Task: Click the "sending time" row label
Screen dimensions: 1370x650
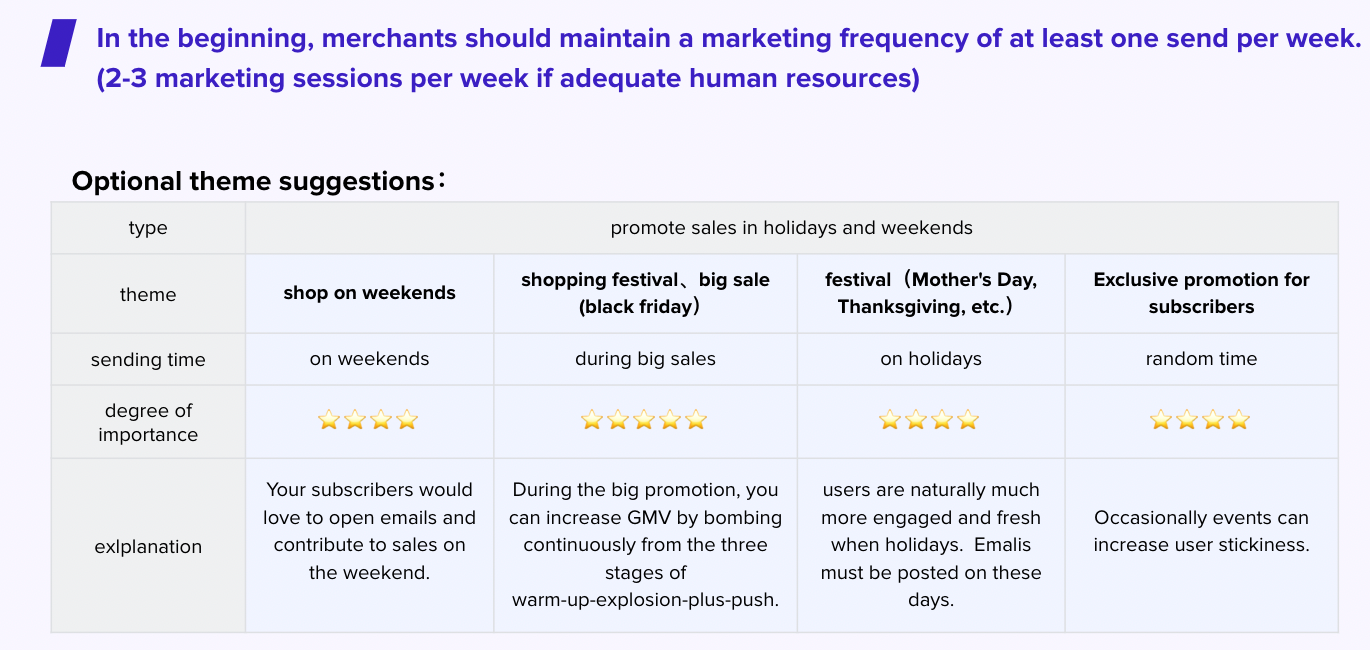Action: [148, 360]
